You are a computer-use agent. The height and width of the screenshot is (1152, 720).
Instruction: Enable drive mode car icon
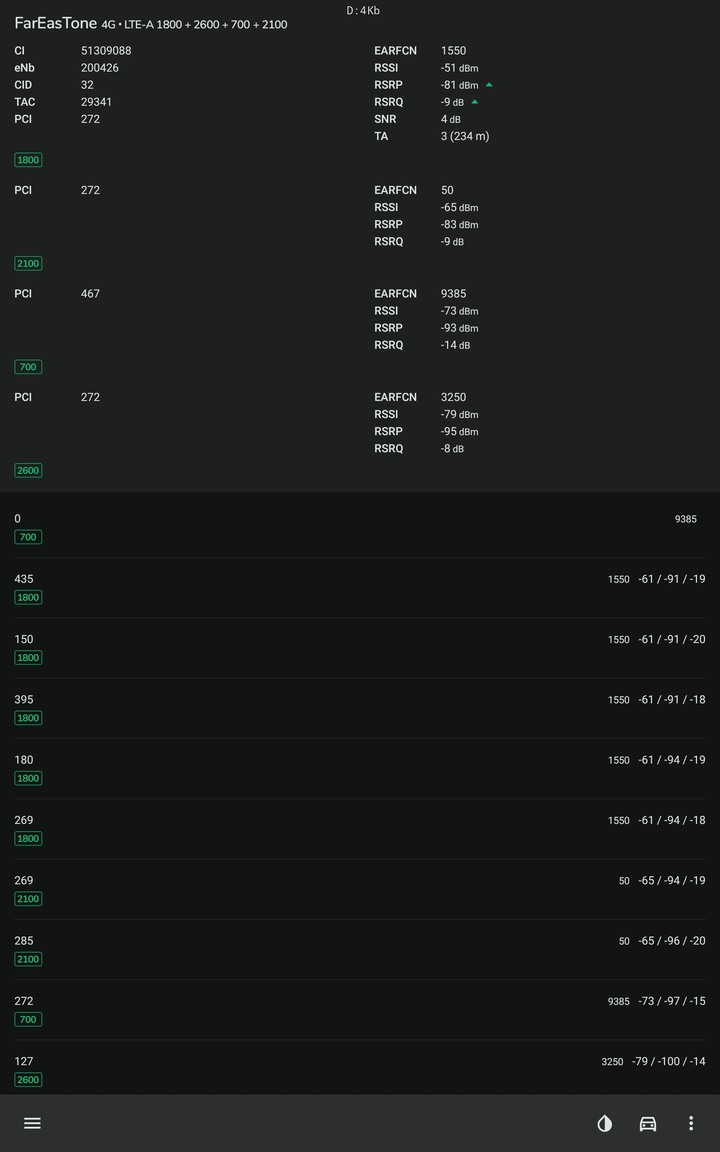(x=648, y=1123)
